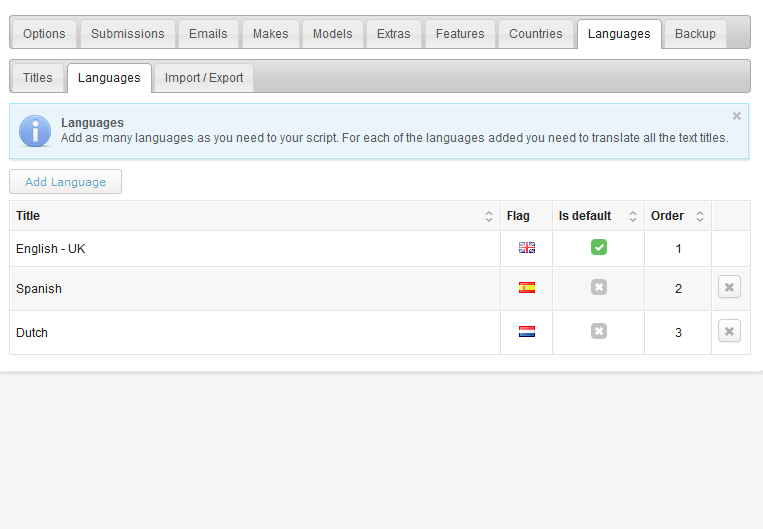Sort by Order column arrows
The width and height of the screenshot is (763, 529).
point(700,216)
